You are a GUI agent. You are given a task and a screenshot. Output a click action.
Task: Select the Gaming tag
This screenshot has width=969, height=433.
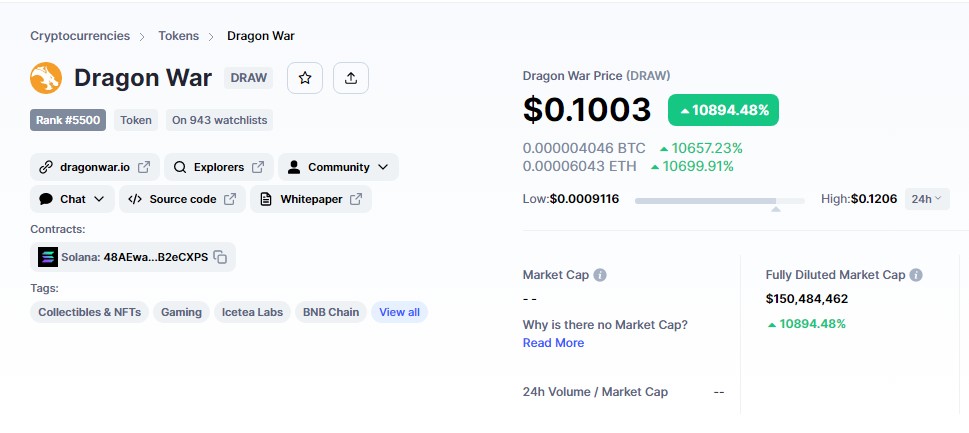pyautogui.click(x=182, y=312)
